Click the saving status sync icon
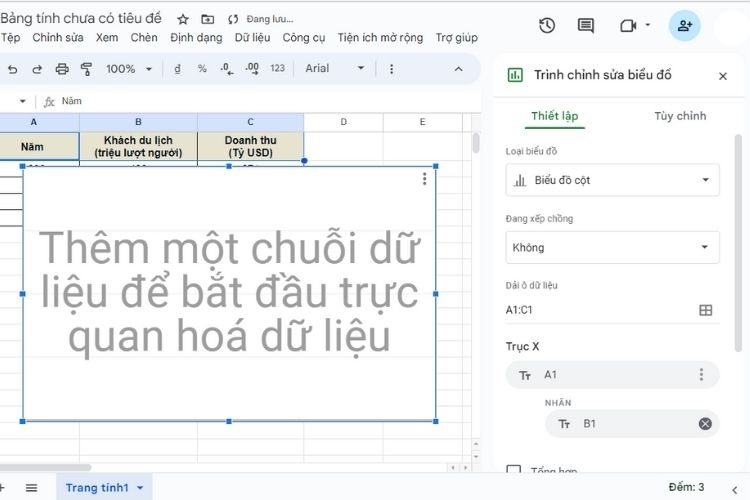 tap(233, 20)
